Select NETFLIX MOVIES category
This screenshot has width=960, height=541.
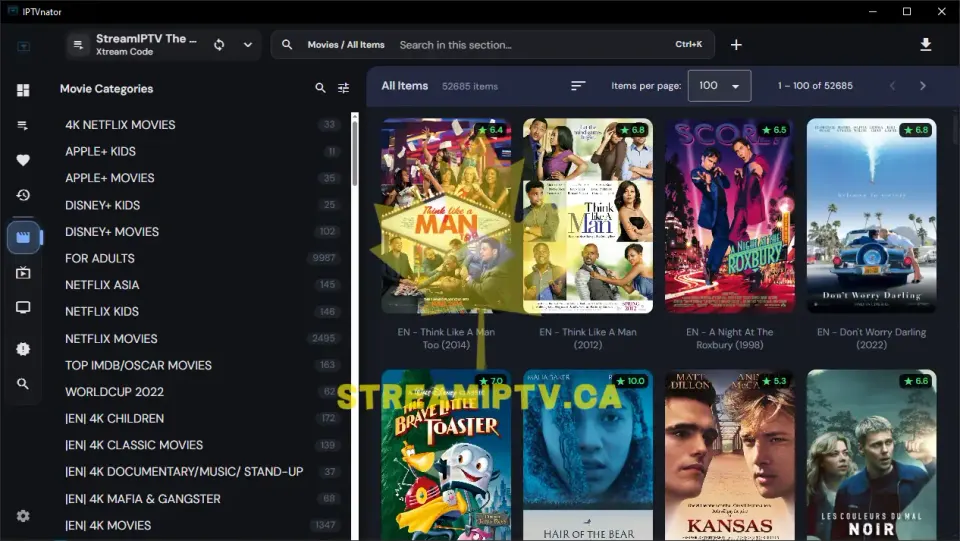click(x=202, y=338)
